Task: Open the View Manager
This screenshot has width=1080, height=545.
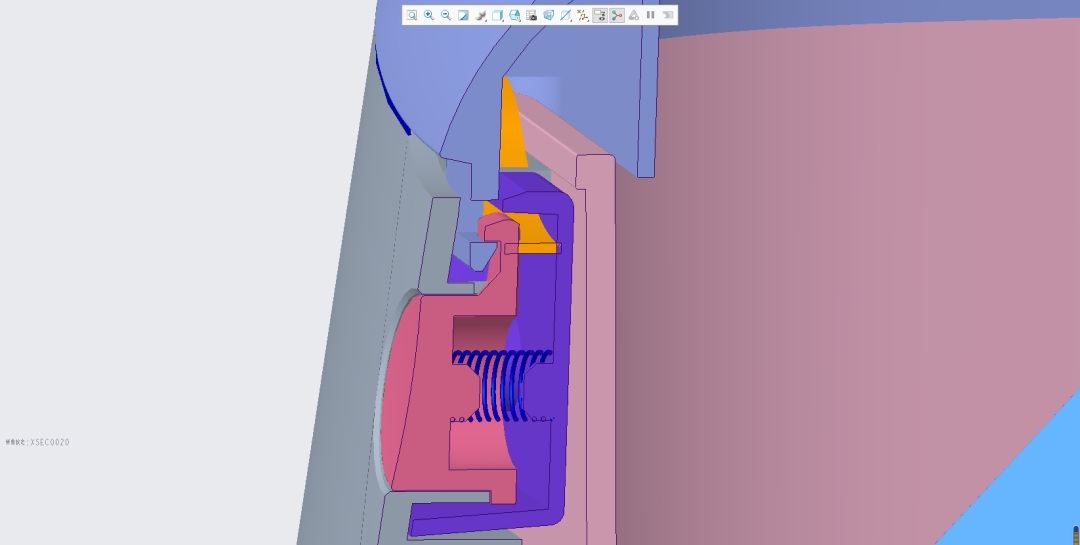Action: tap(532, 15)
